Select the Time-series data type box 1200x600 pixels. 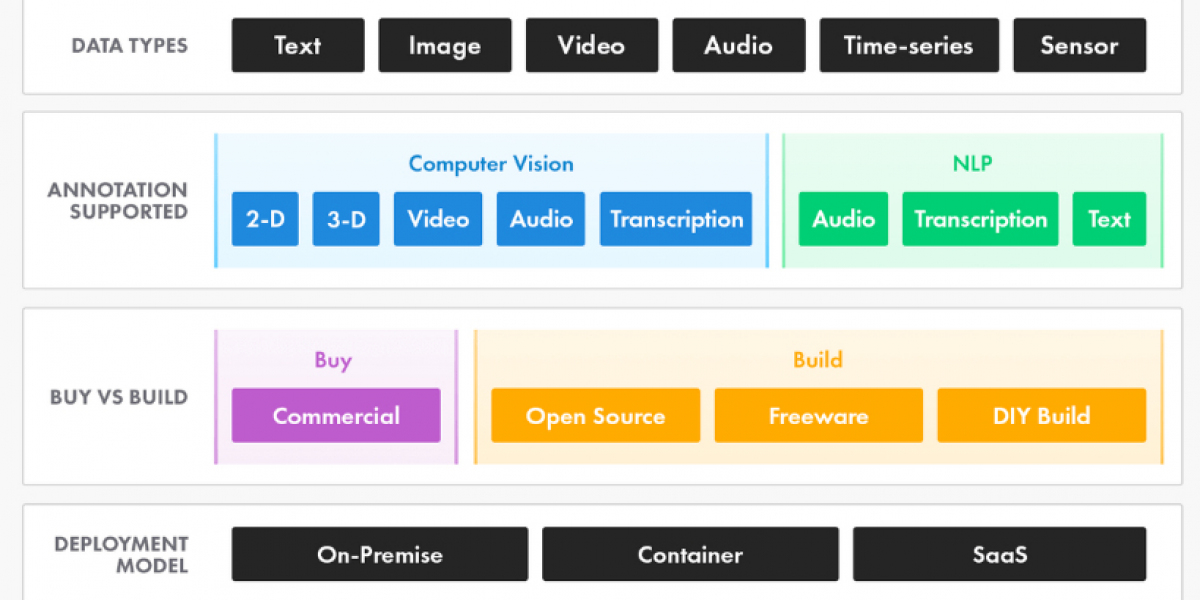coord(908,45)
